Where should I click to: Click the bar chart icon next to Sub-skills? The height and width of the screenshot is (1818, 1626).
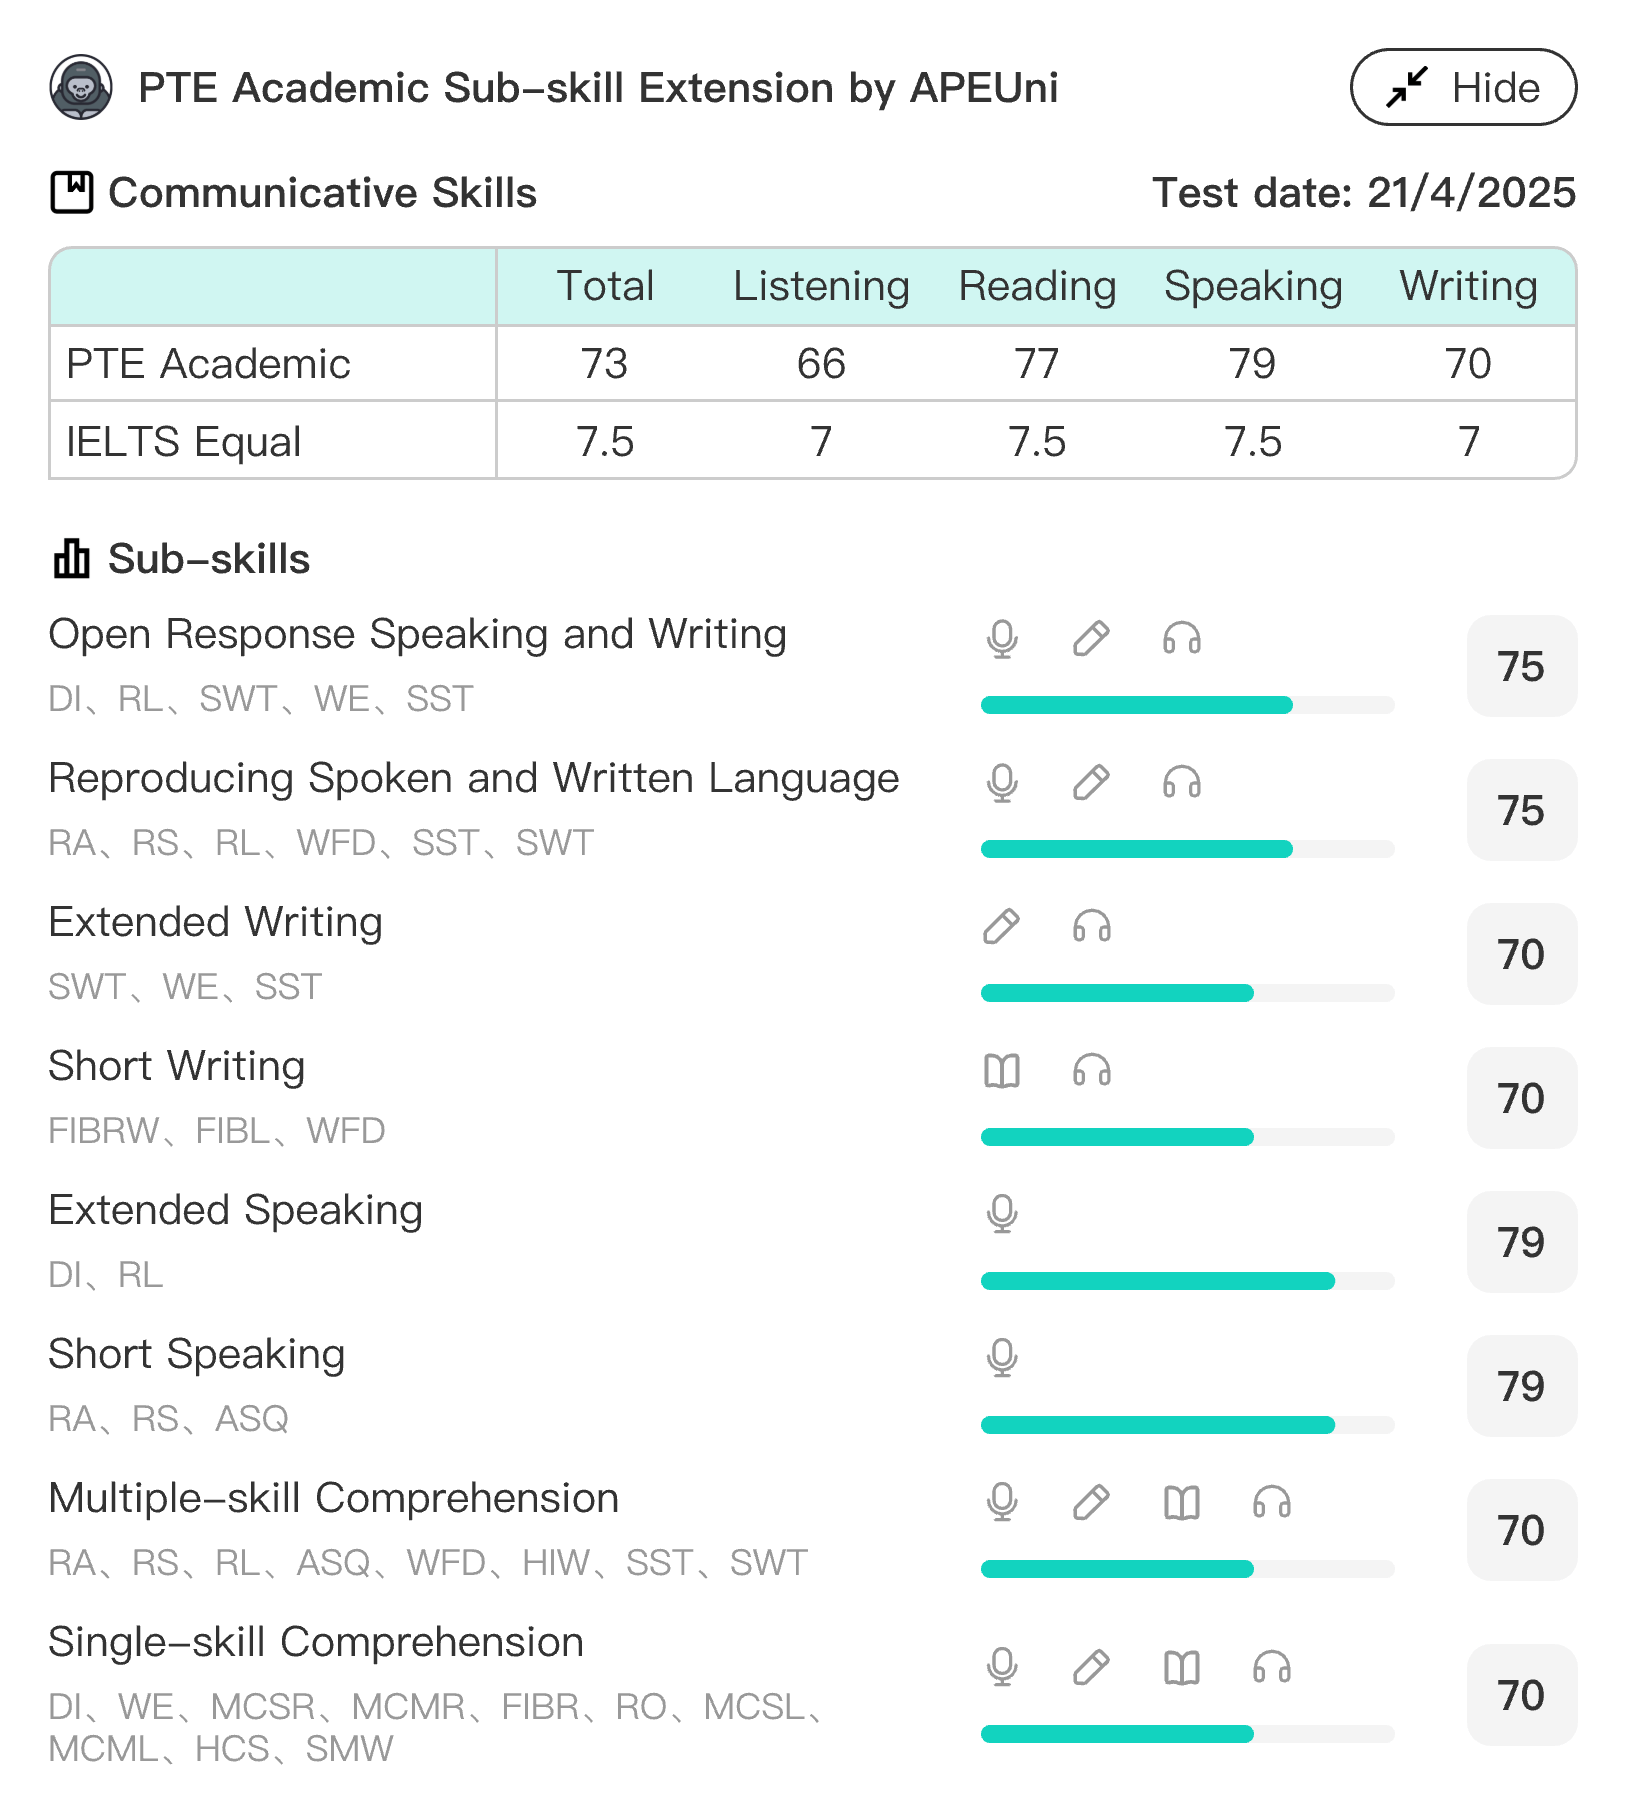tap(70, 557)
